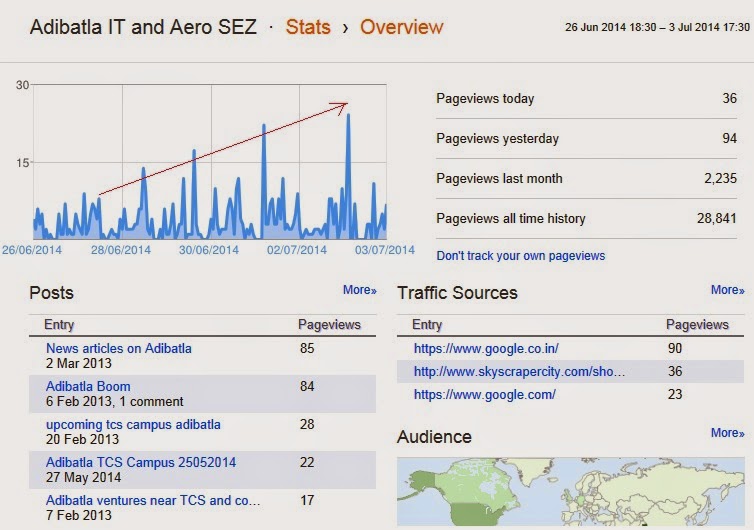Open the Stats breadcrumb link
This screenshot has width=754, height=530.
point(308,27)
